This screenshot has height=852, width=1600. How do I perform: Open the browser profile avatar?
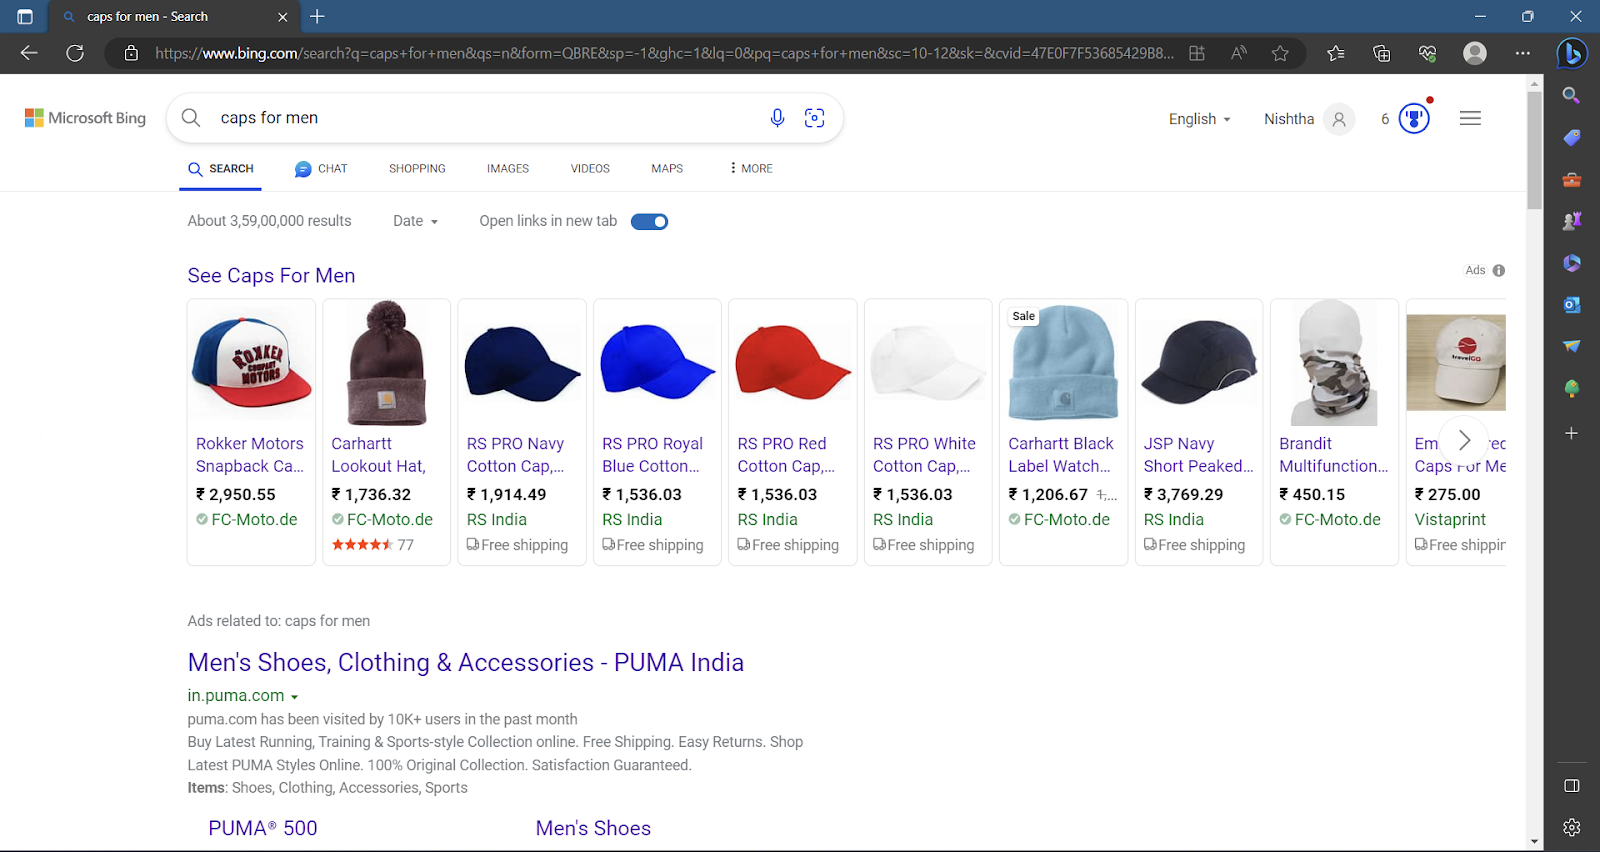point(1475,53)
